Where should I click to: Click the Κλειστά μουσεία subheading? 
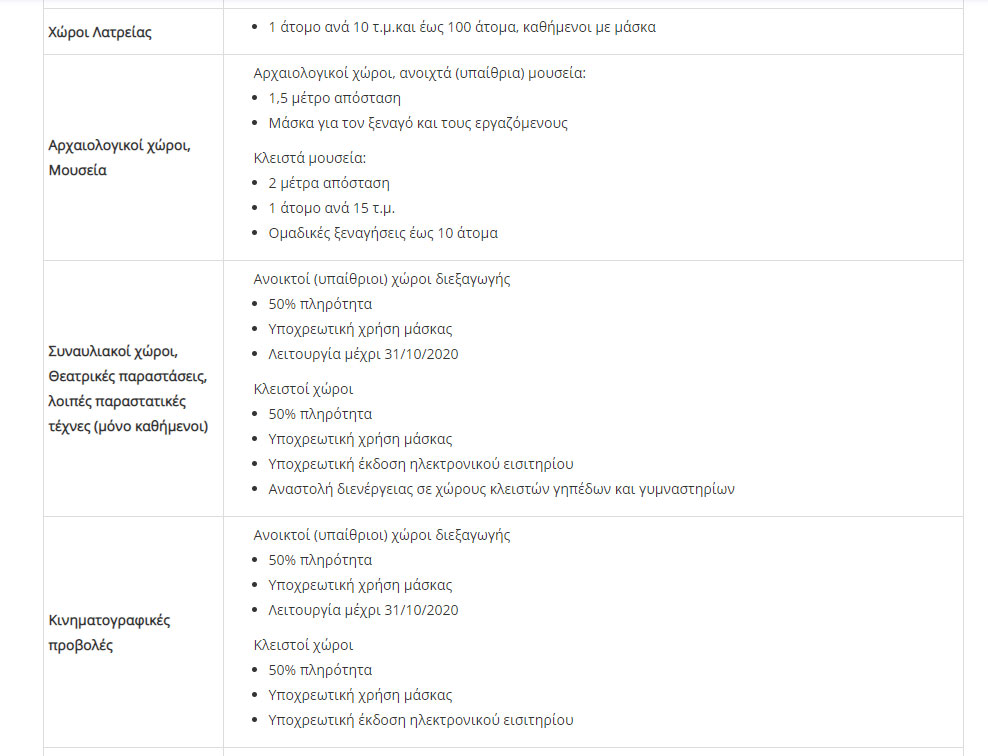[x=309, y=158]
